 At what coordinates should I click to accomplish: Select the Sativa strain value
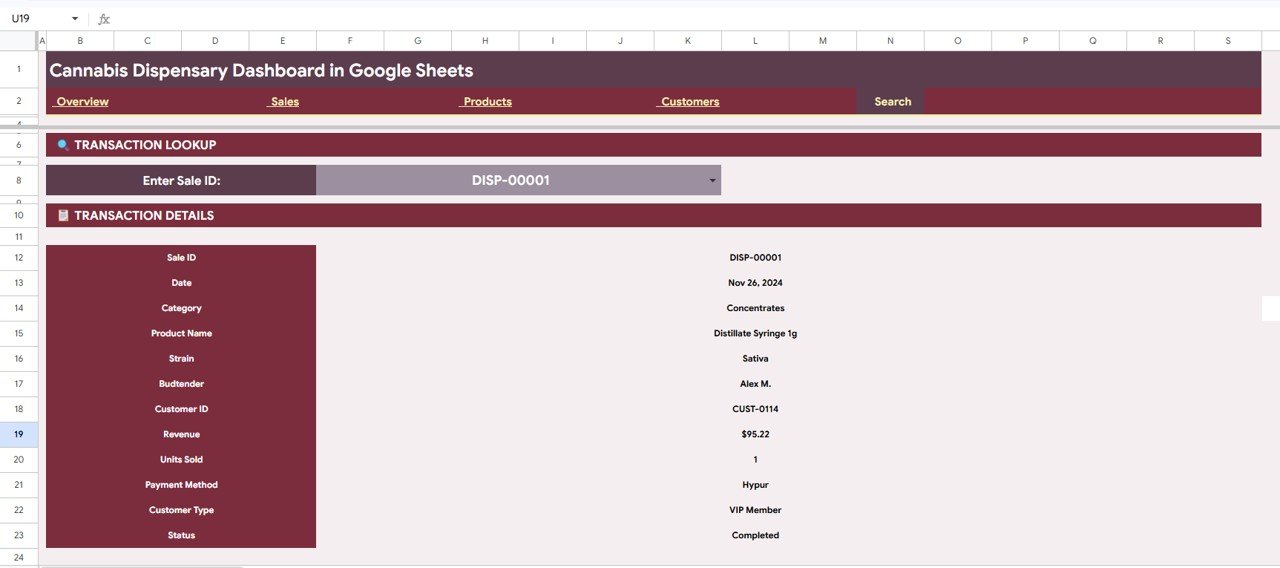pos(755,358)
